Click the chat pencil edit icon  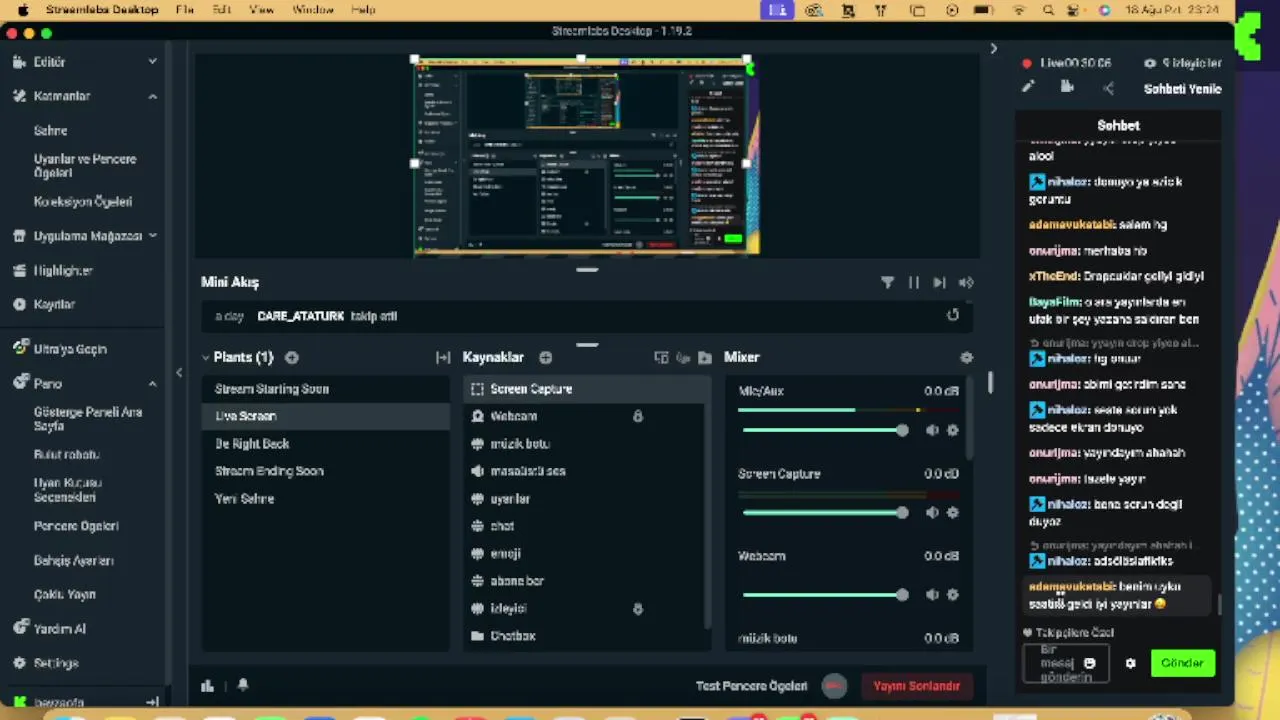1027,88
